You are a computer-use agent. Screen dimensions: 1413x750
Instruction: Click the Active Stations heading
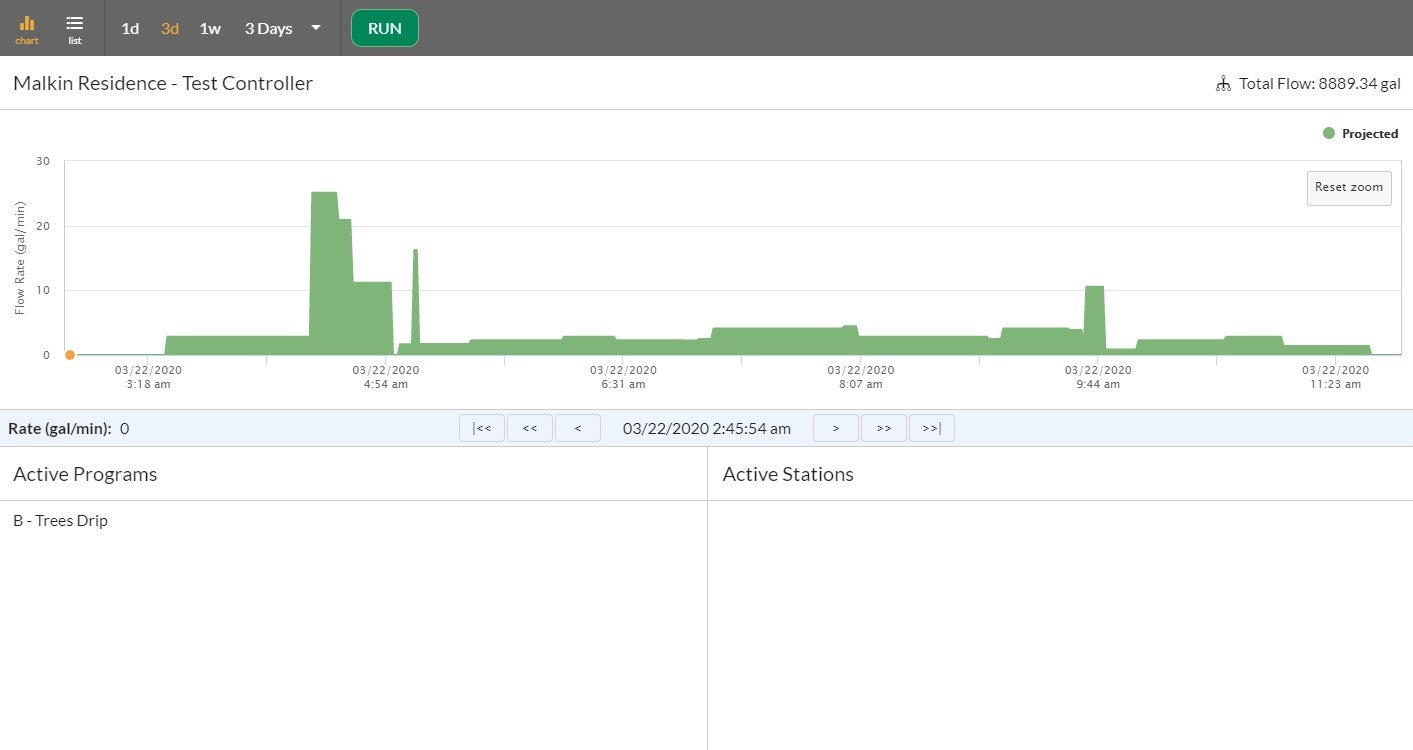coord(788,474)
